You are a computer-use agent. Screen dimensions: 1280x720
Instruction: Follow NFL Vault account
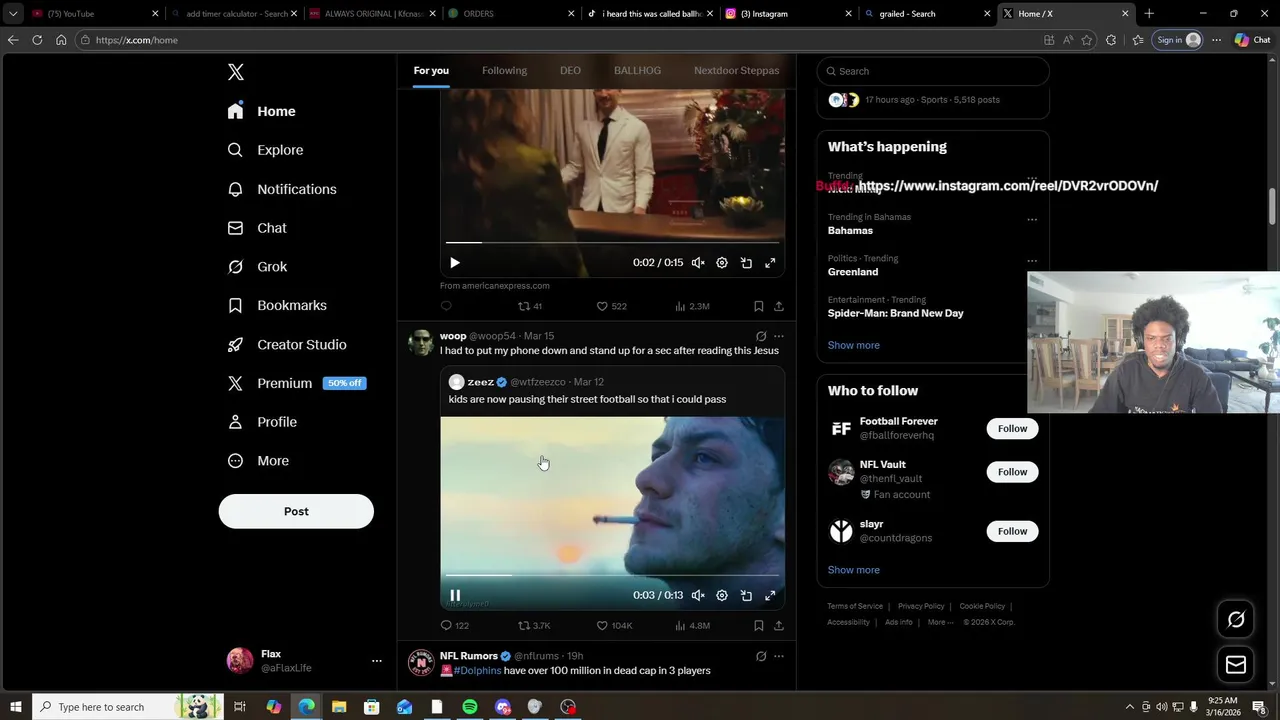pos(1012,471)
